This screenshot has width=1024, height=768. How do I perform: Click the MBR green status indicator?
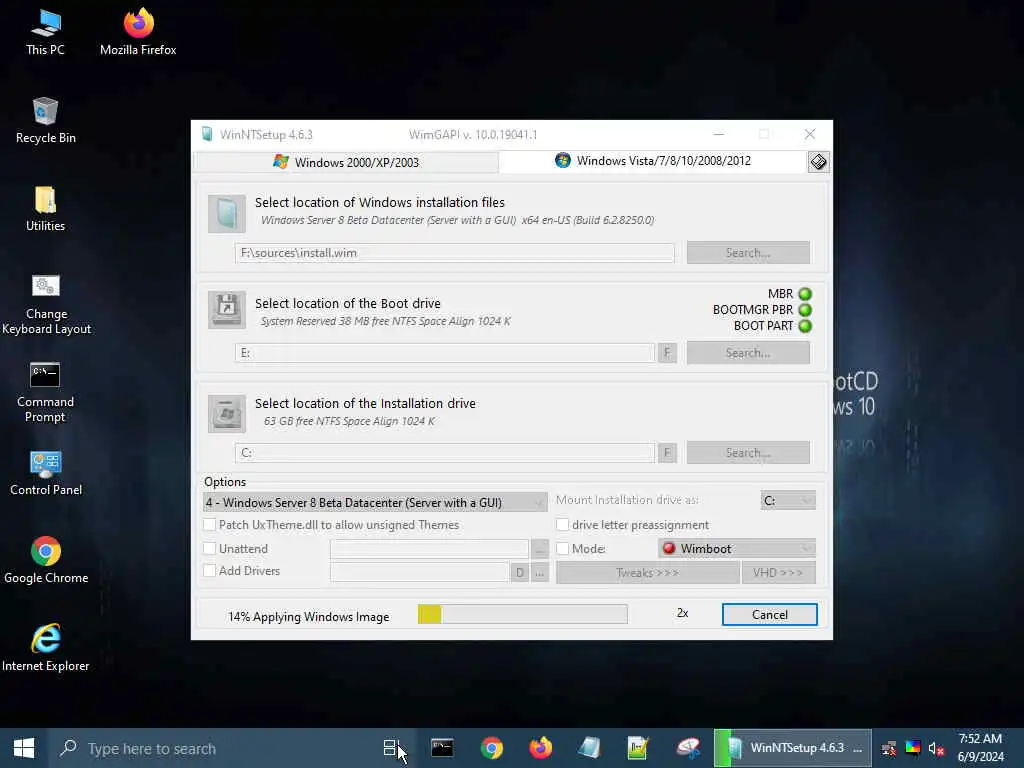coord(805,294)
